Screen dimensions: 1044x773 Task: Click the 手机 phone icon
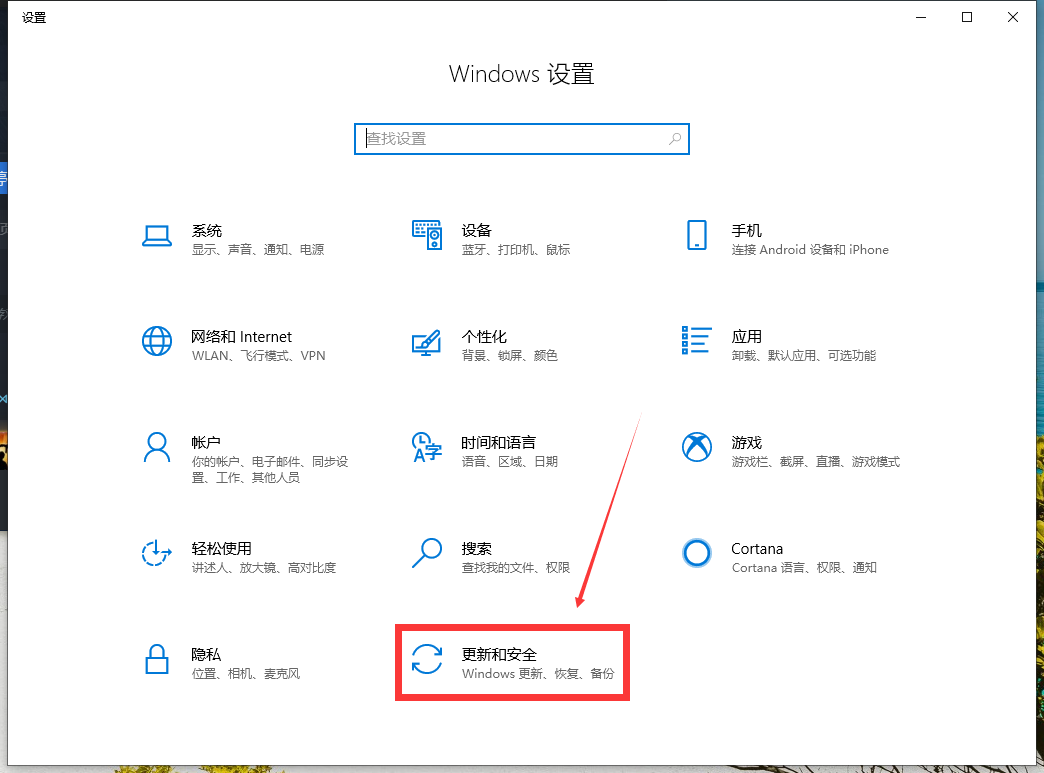696,235
